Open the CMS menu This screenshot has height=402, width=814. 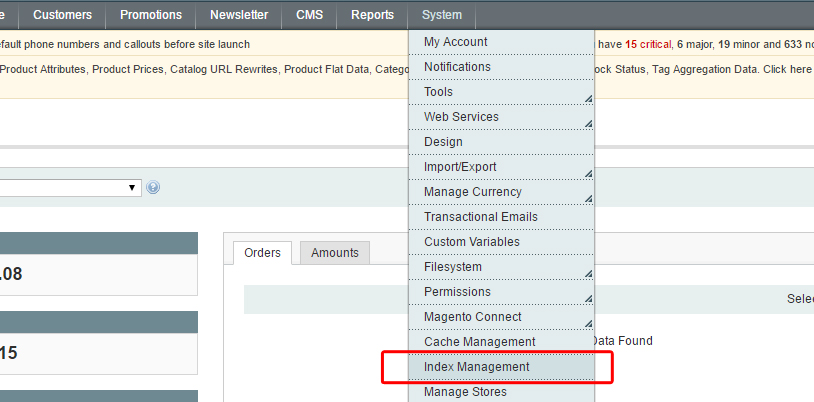309,15
